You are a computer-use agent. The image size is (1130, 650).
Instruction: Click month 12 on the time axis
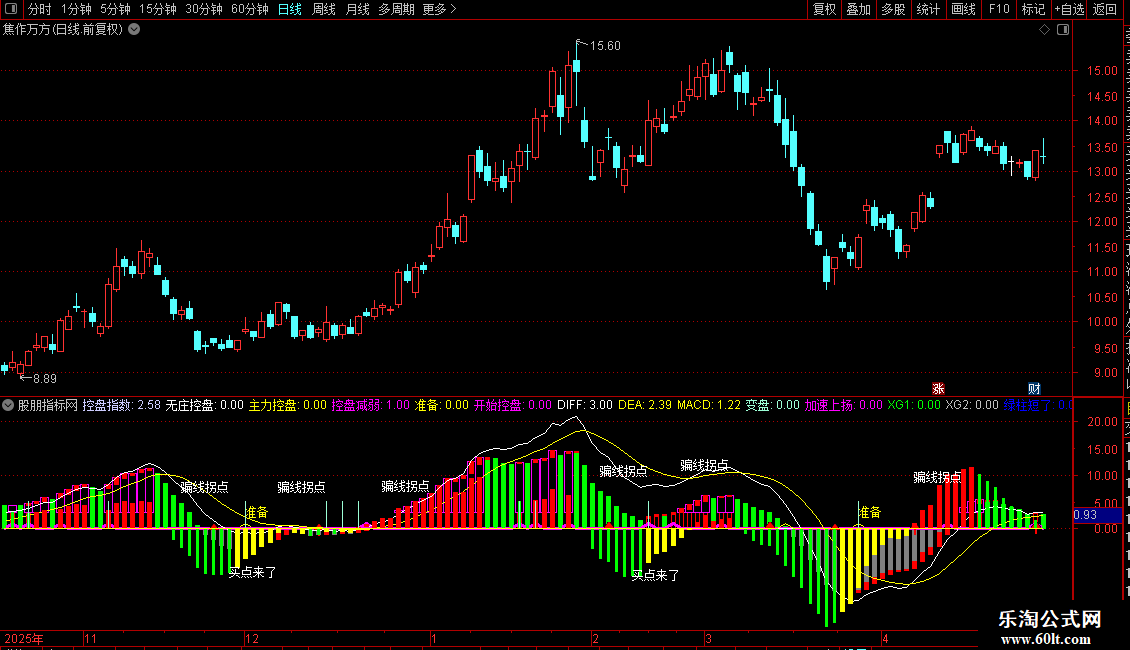pyautogui.click(x=252, y=638)
